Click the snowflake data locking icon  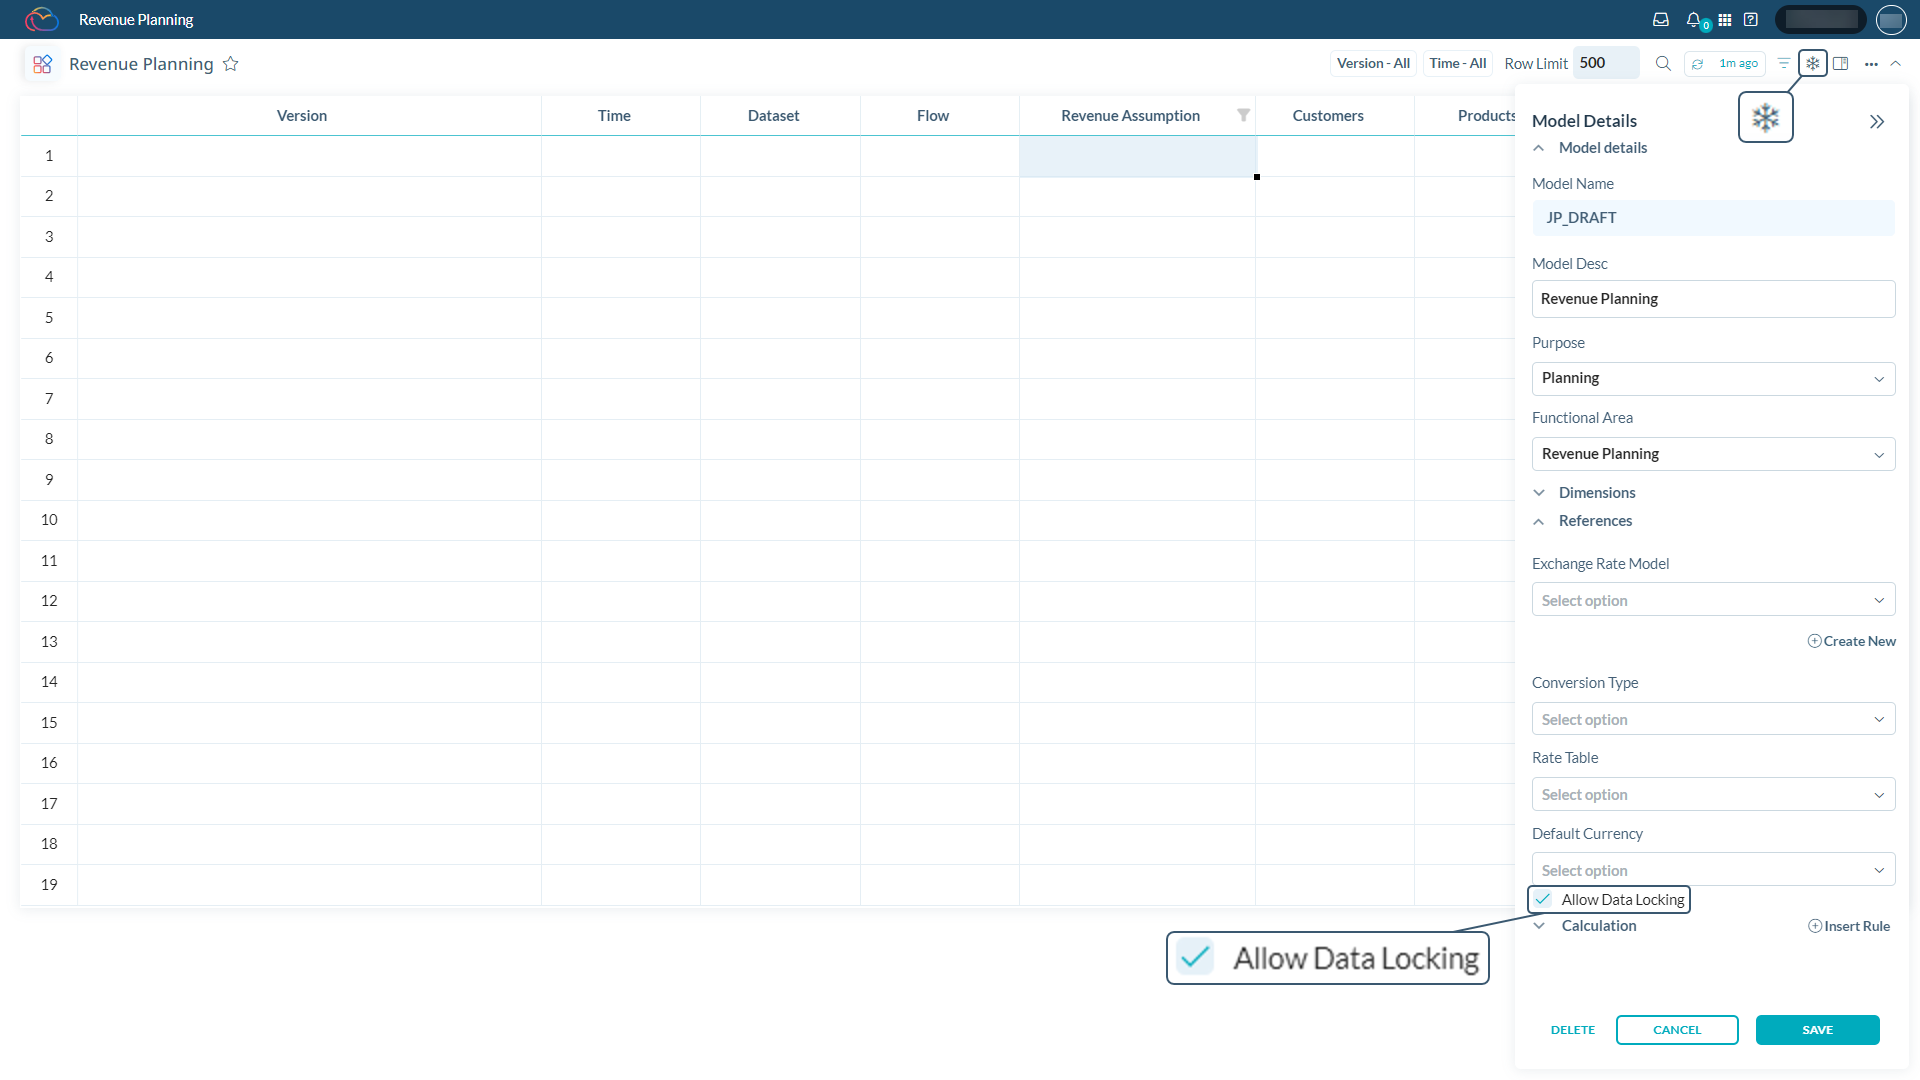(1813, 63)
